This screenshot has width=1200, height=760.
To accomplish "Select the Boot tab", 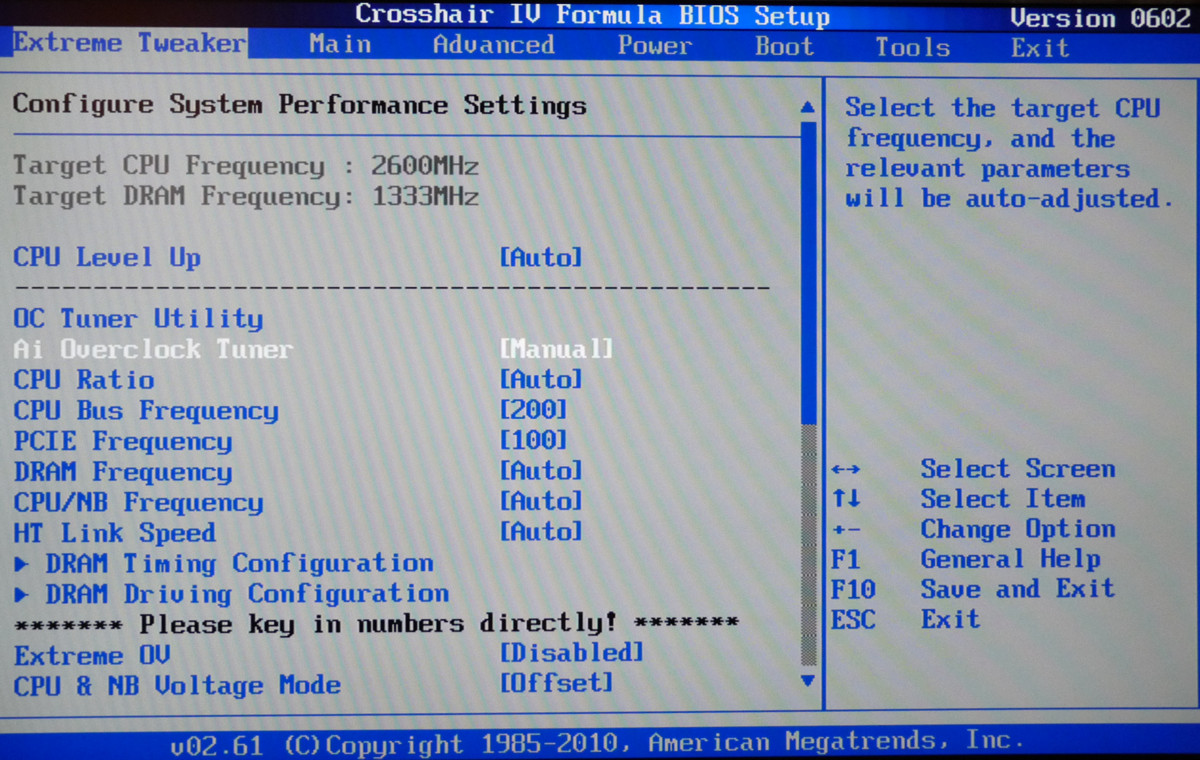I will click(x=785, y=47).
